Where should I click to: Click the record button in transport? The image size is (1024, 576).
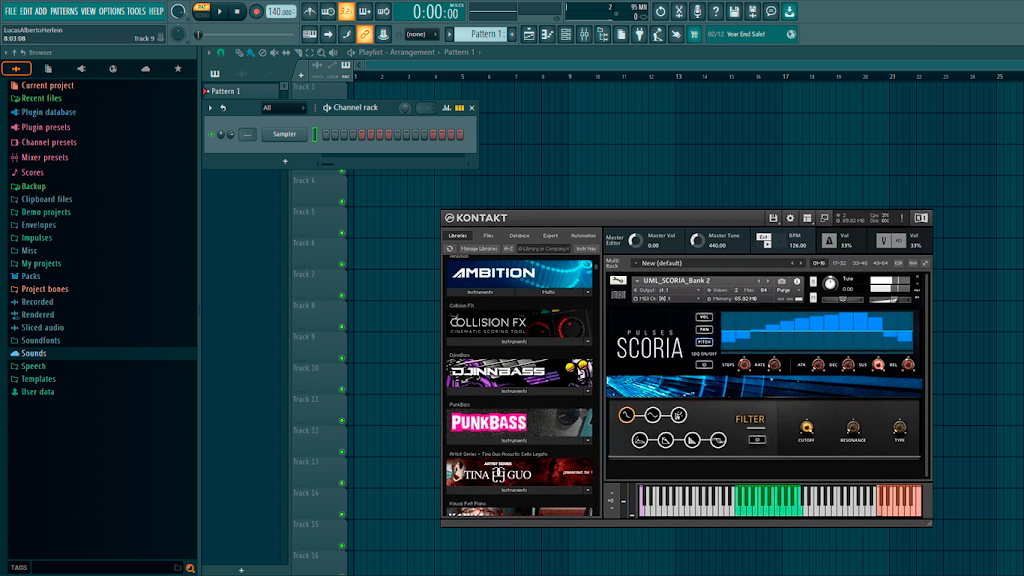pyautogui.click(x=256, y=12)
